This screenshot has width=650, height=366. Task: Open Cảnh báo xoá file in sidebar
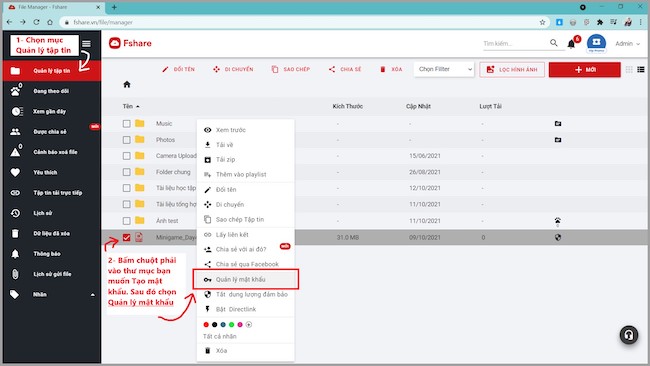(x=52, y=152)
